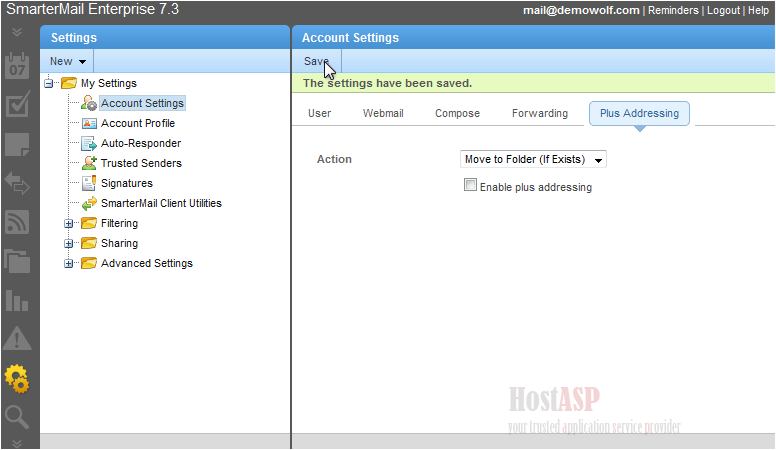Click the Sharing folder icon

click(89, 243)
